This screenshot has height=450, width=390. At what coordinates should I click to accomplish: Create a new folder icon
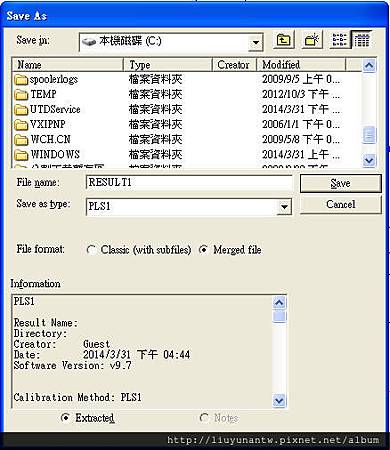pos(312,40)
